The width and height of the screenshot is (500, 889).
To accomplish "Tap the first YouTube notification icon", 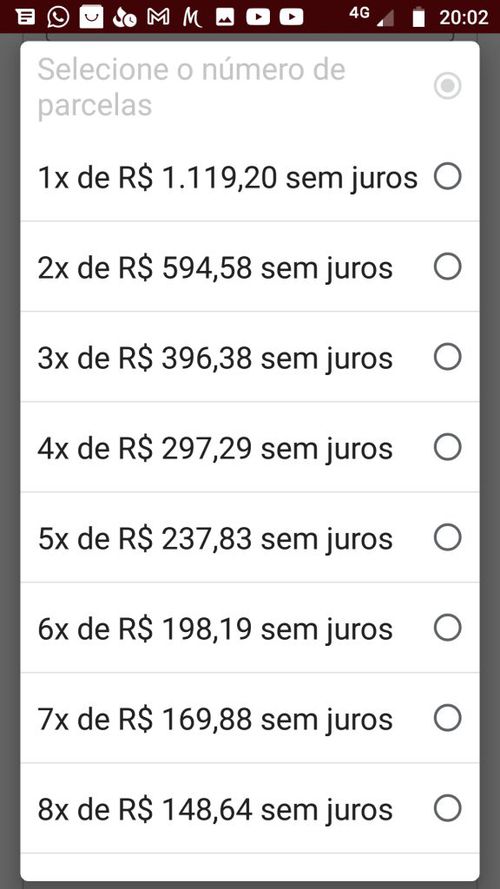I will point(258,17).
